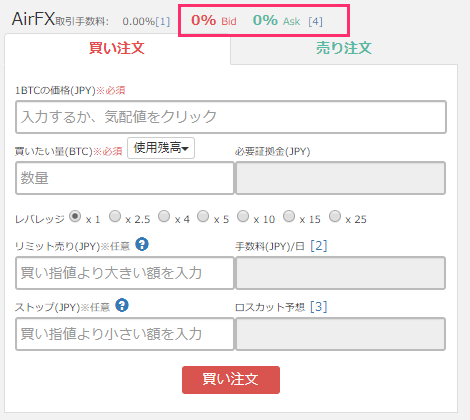
Task: Open footnote [1] link next to fee
Action: click(x=163, y=22)
